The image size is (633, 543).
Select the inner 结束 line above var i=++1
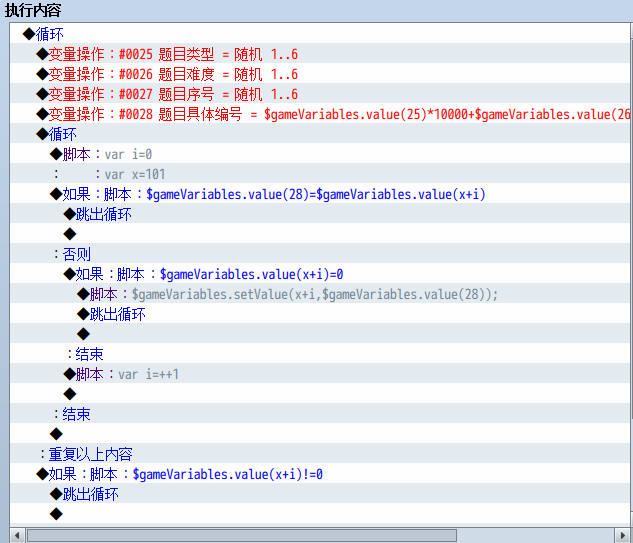[319, 354]
